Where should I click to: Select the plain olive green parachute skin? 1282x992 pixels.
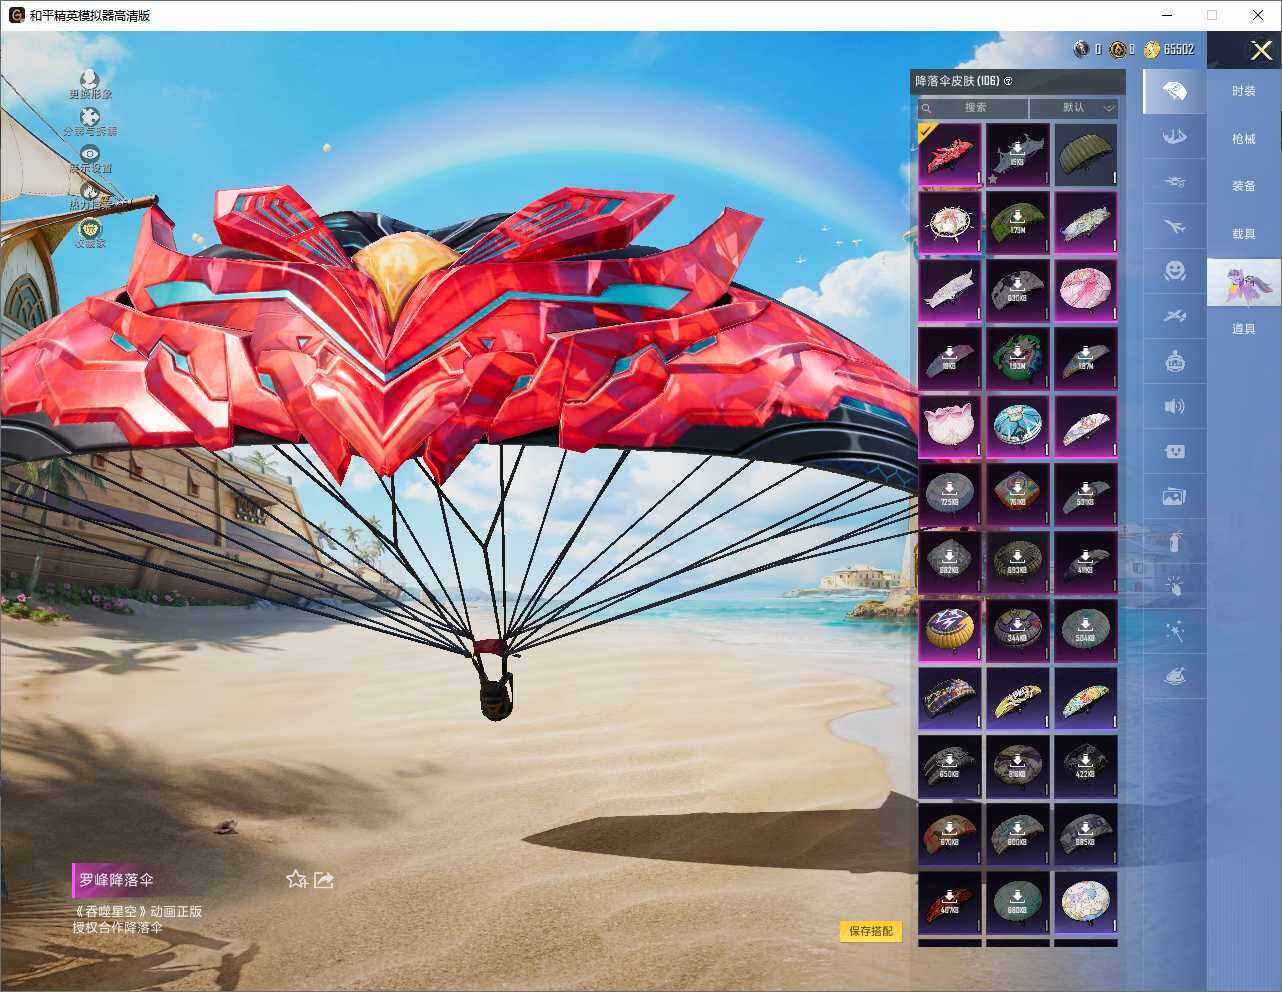tap(1086, 155)
